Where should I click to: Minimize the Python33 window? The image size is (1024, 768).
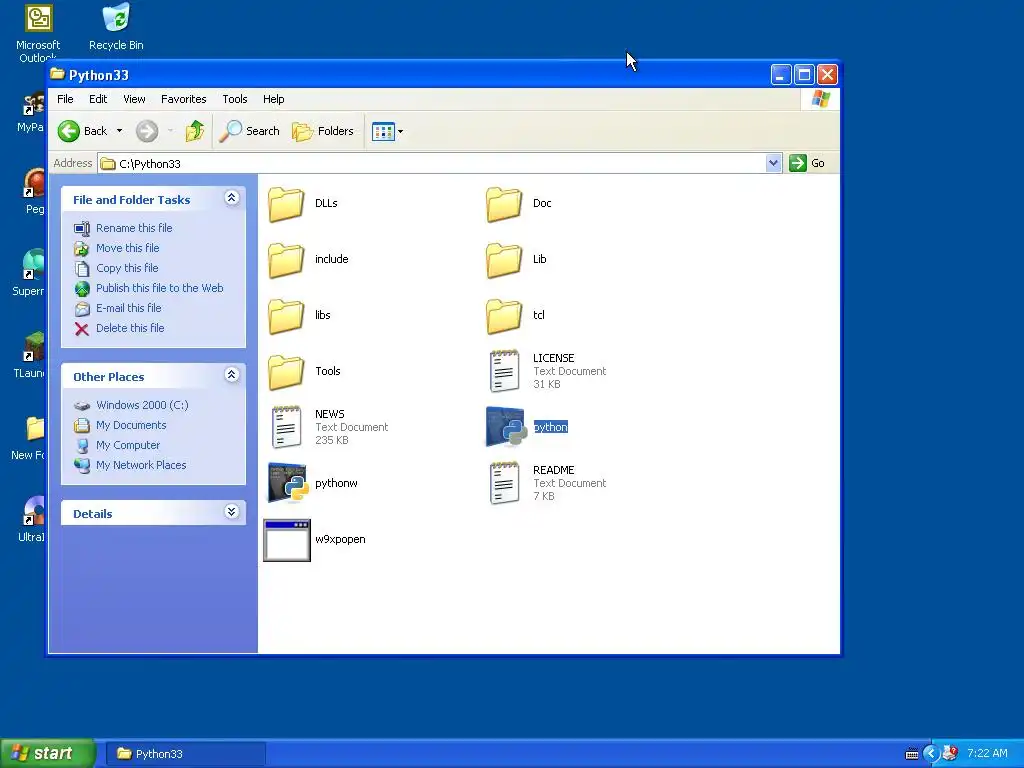tap(781, 75)
